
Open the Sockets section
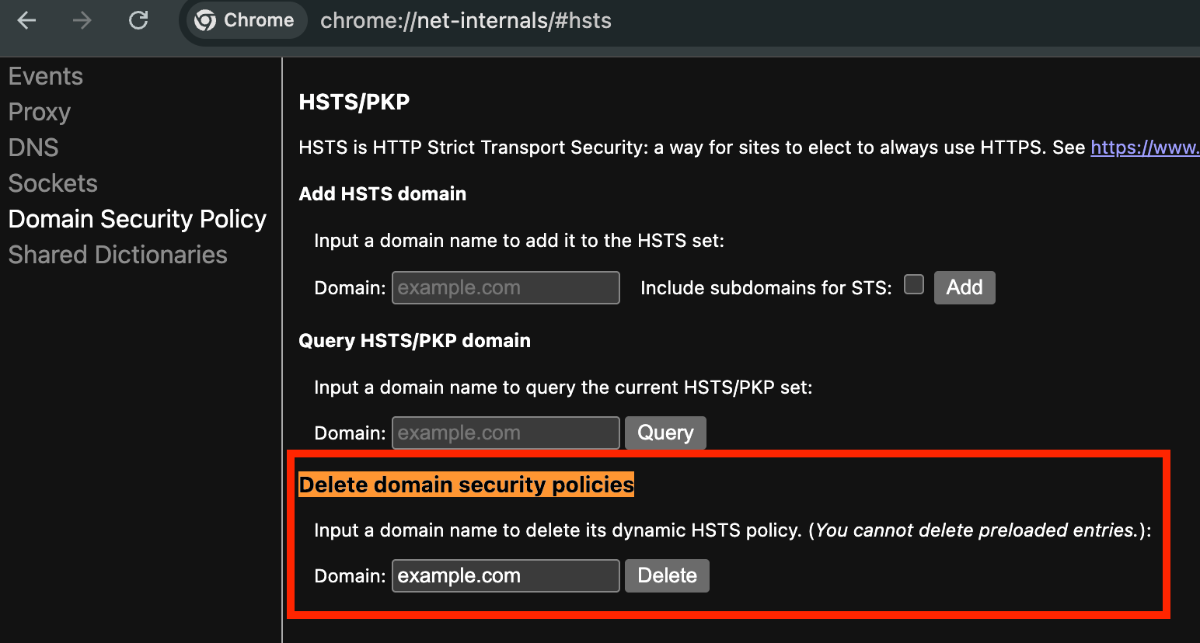tap(52, 183)
